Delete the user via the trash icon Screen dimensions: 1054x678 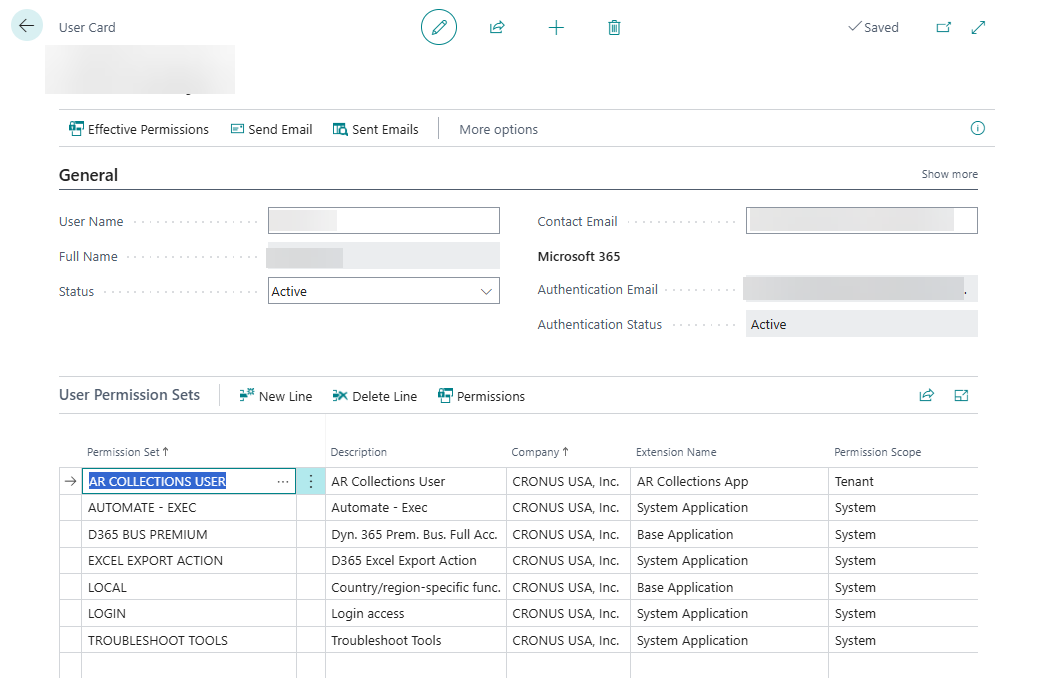pyautogui.click(x=614, y=27)
